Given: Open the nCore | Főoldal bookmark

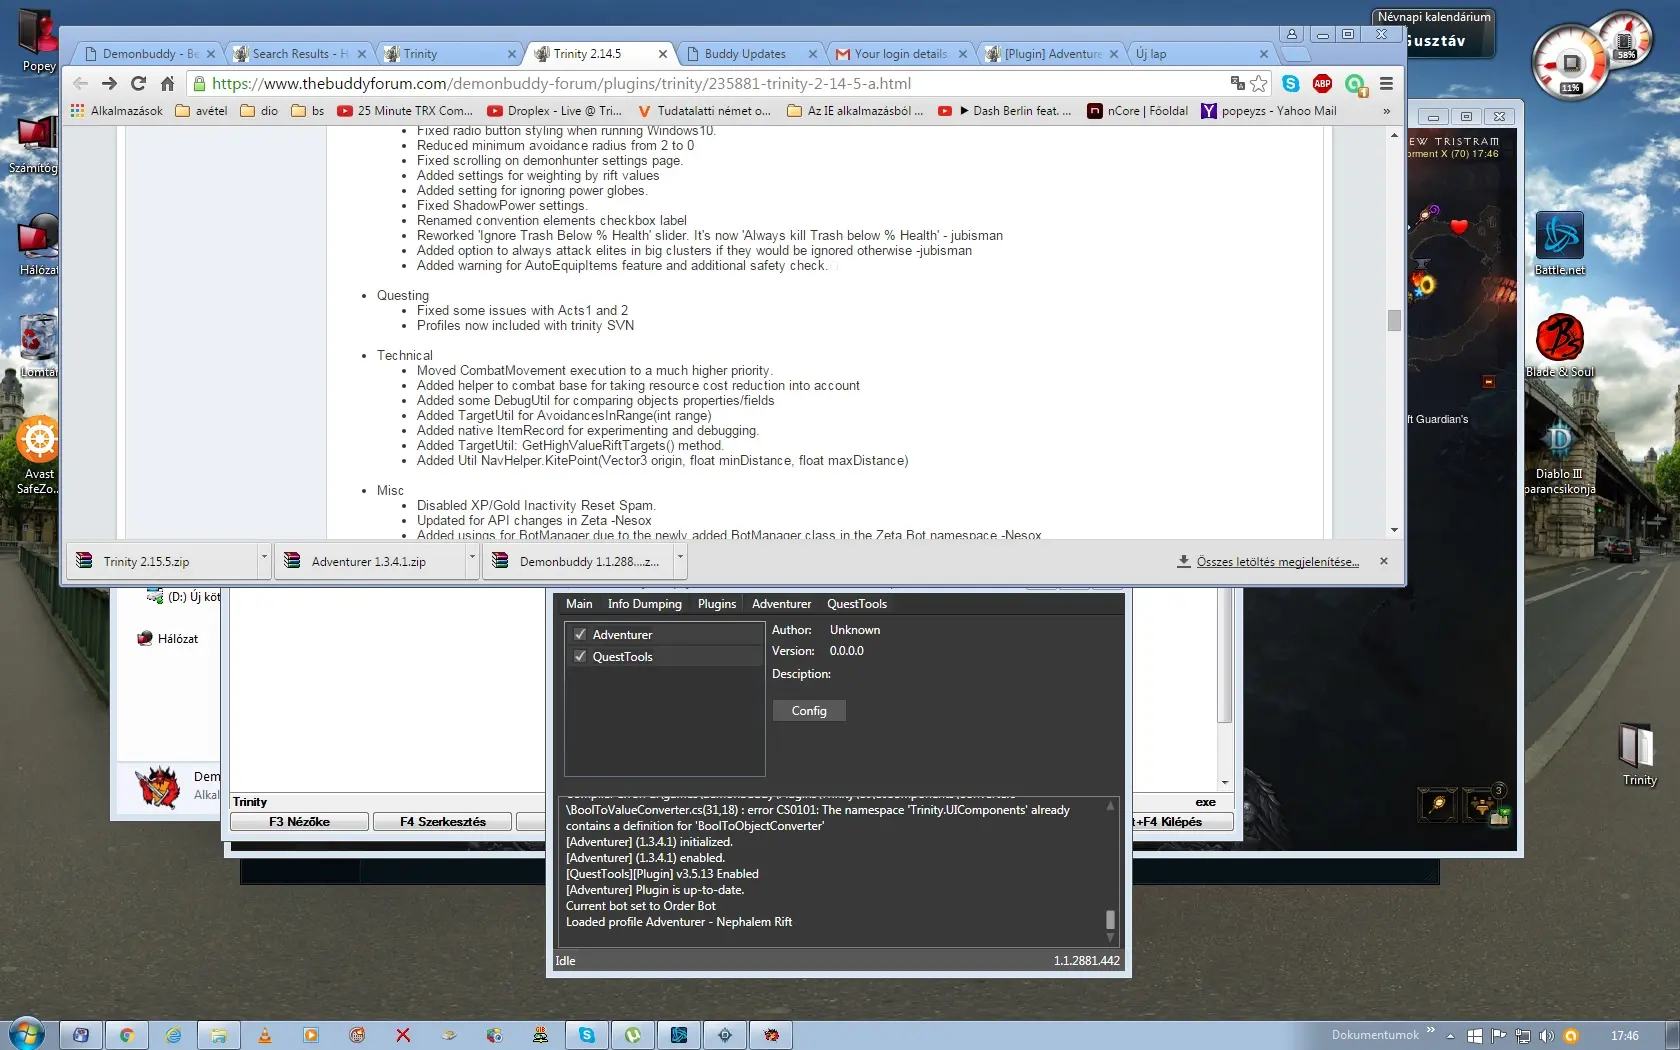Looking at the screenshot, I should 1138,111.
